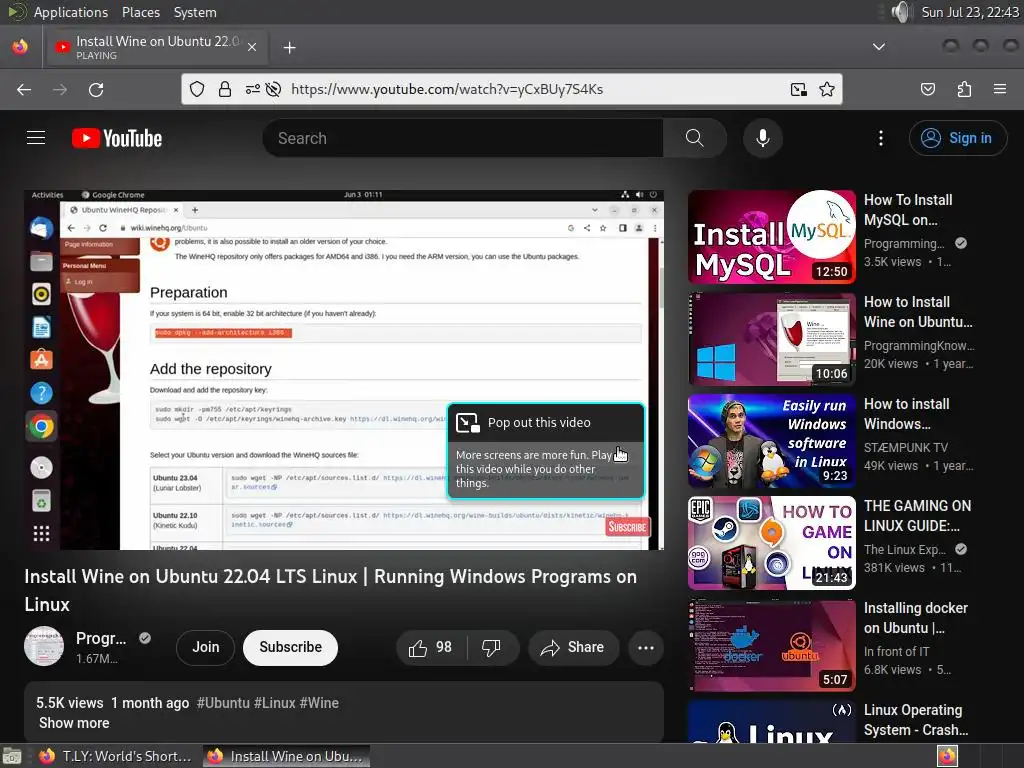Open the Places menu

point(140,12)
